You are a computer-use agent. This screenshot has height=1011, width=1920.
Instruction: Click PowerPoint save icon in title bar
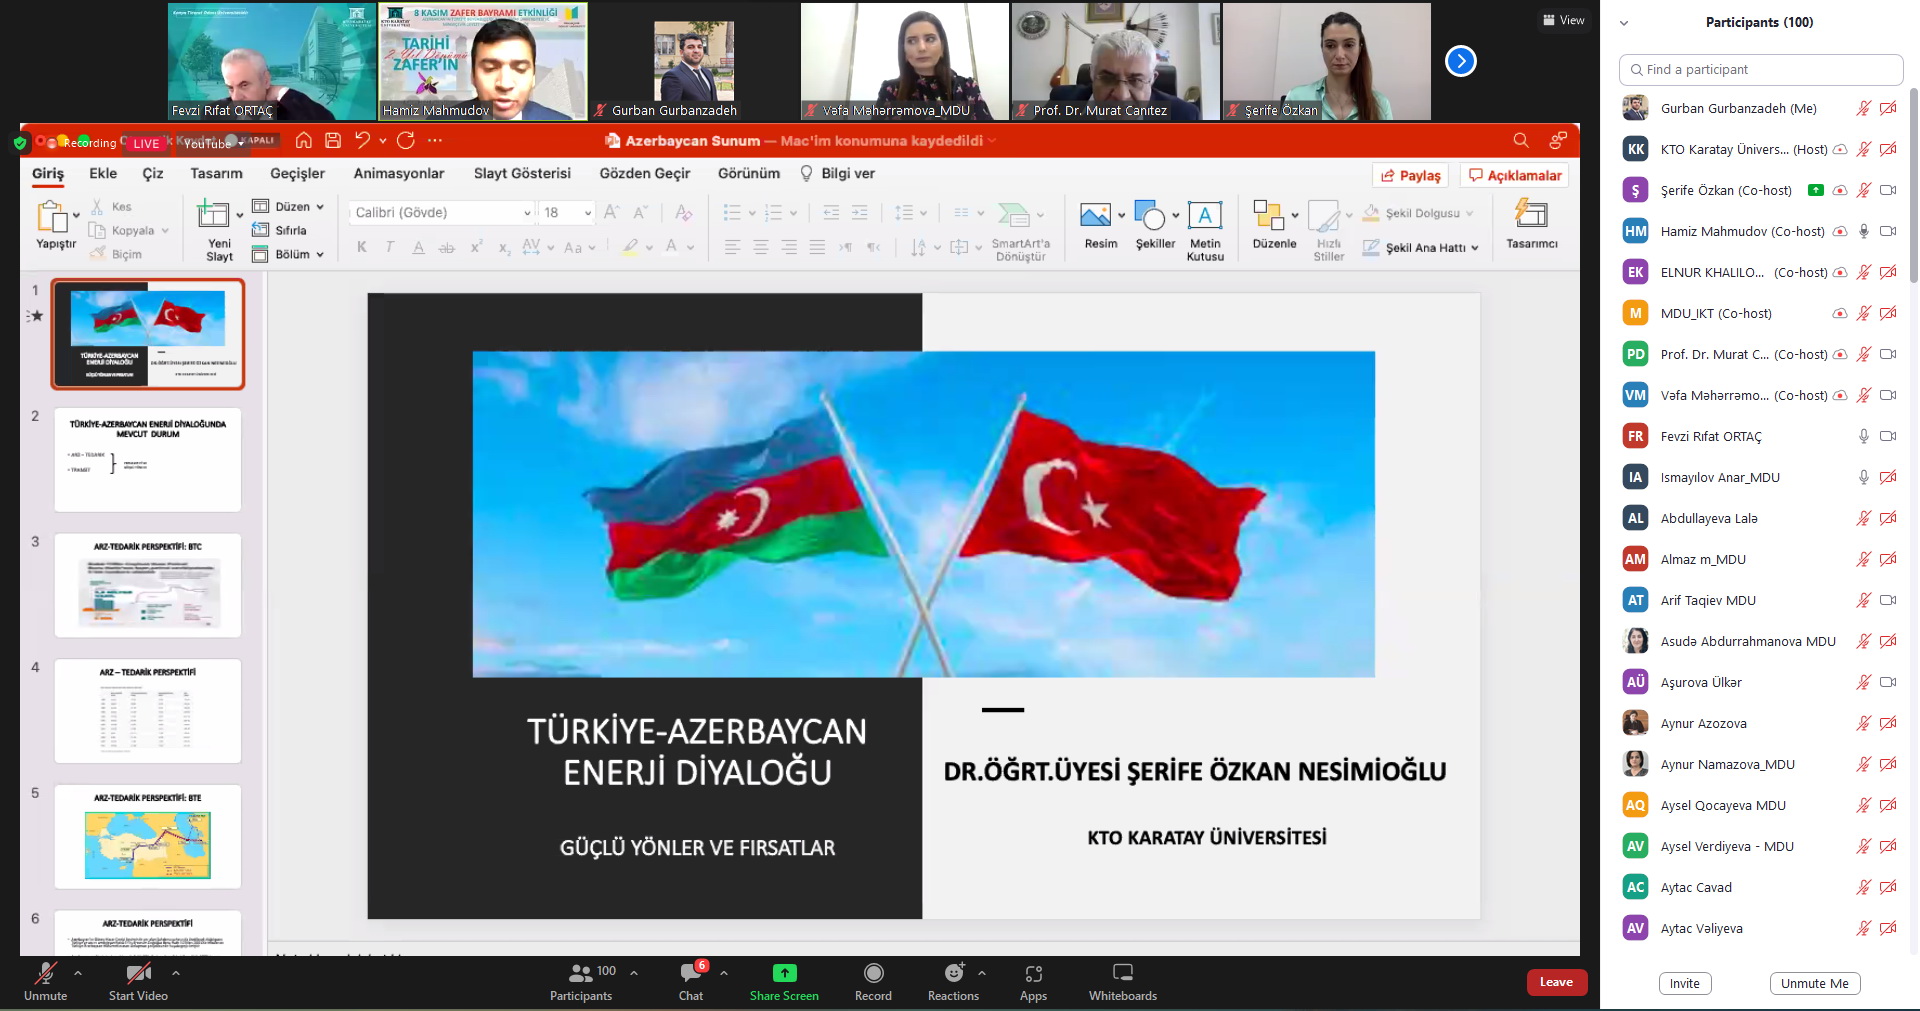(333, 140)
